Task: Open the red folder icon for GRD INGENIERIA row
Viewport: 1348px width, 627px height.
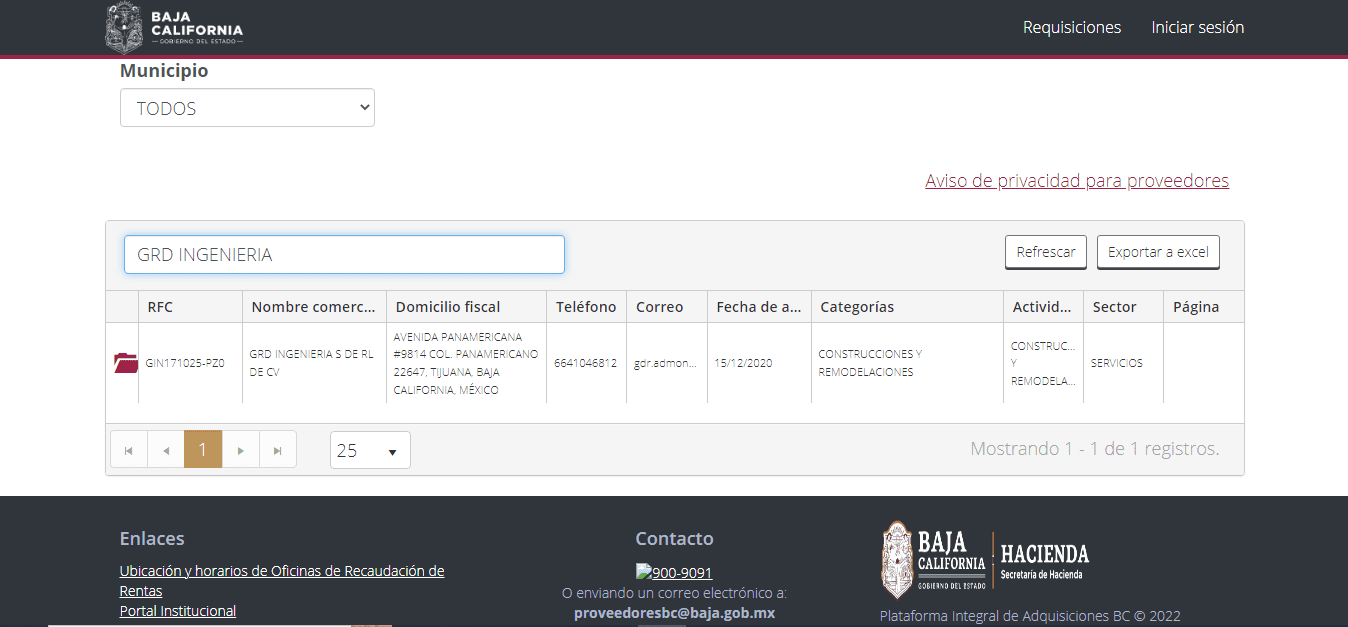Action: 126,363
